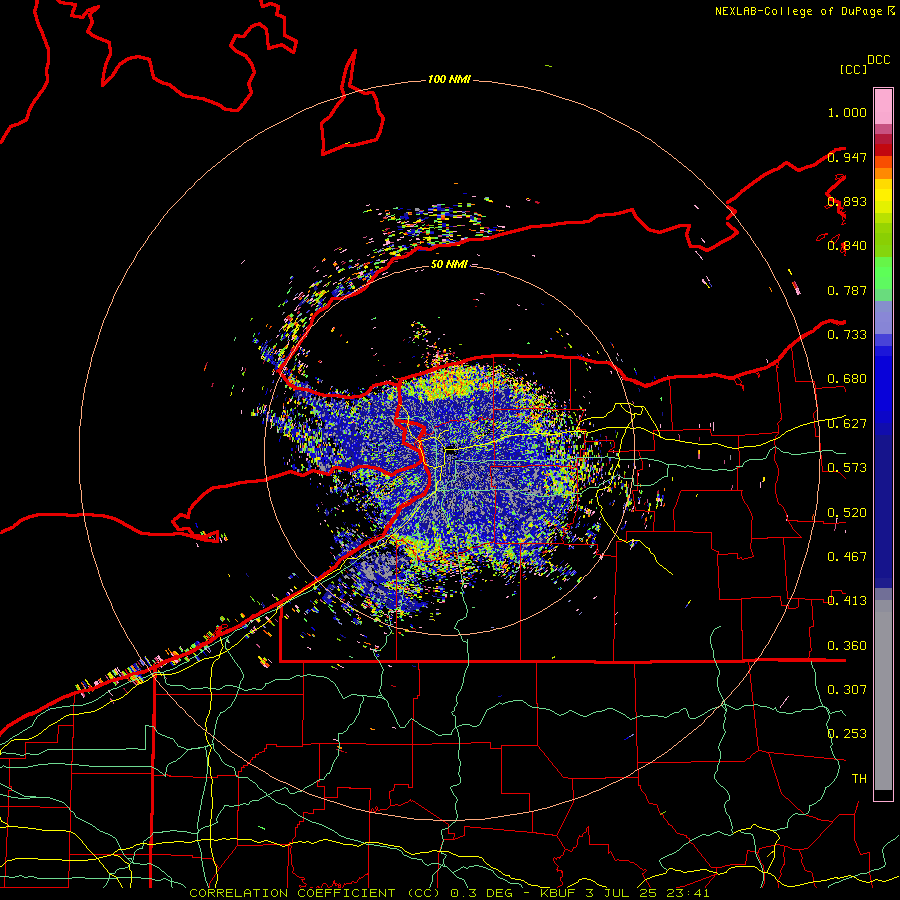Select the 0.787 legend value

coord(847,290)
